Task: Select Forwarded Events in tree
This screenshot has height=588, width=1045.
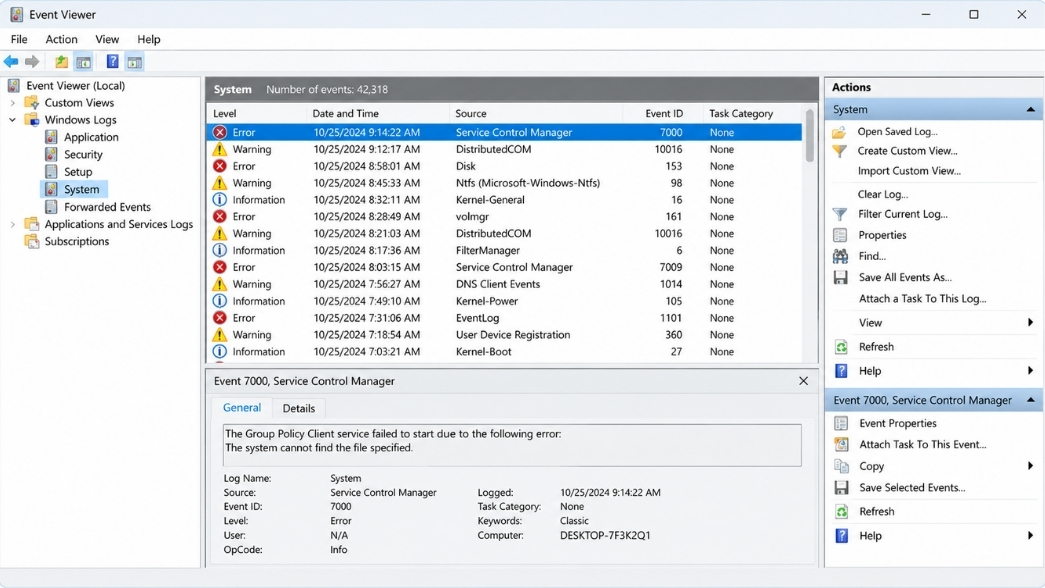Action: (x=107, y=207)
